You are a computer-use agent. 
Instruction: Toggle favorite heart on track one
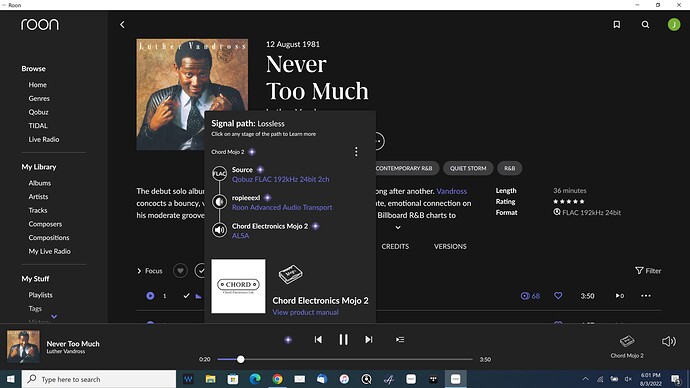click(558, 296)
